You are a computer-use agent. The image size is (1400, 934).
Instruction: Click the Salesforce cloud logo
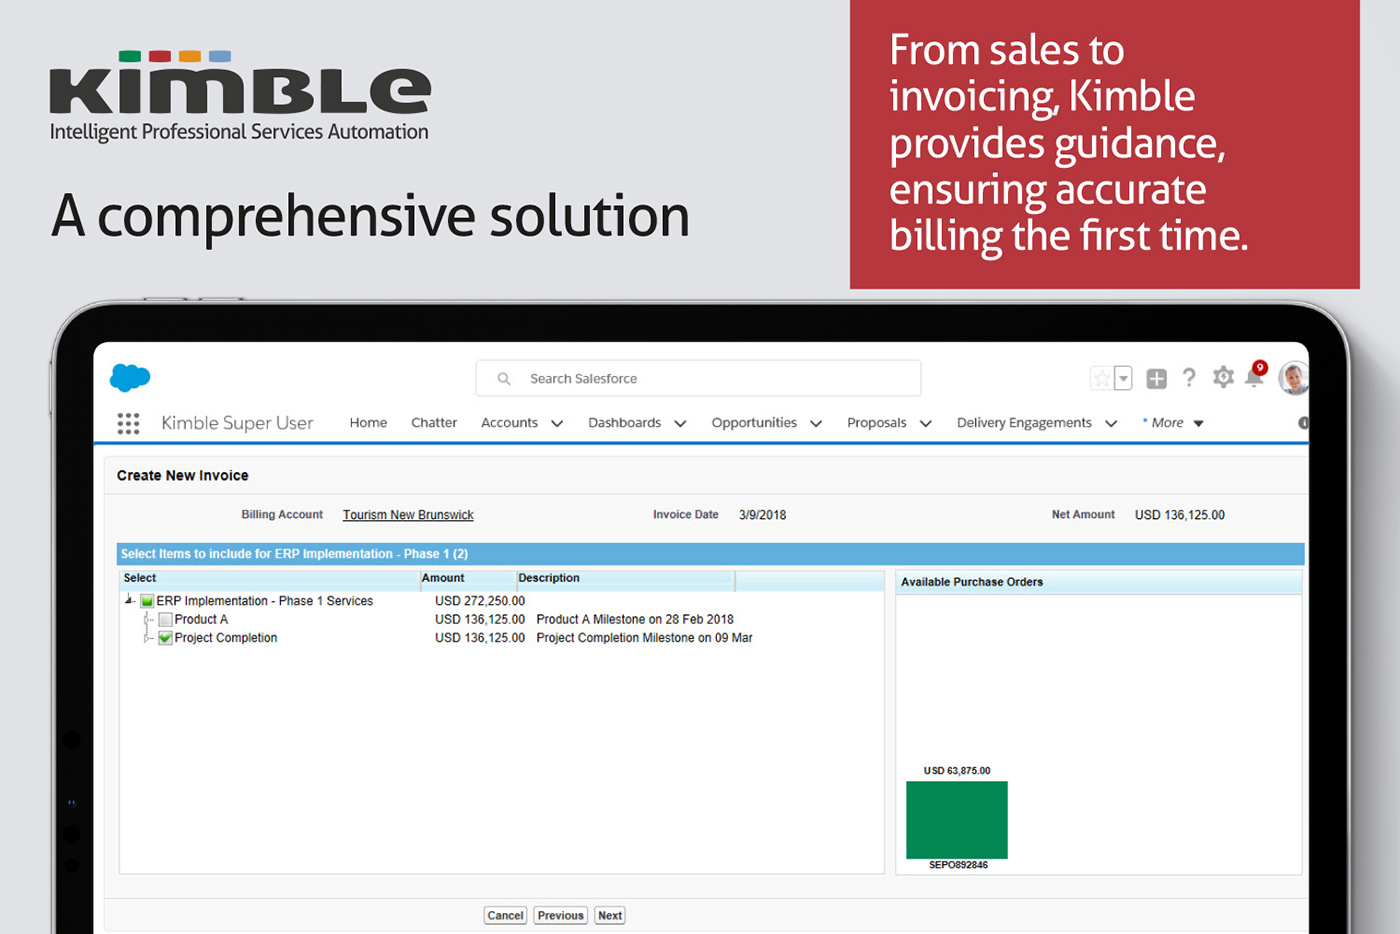(x=130, y=377)
